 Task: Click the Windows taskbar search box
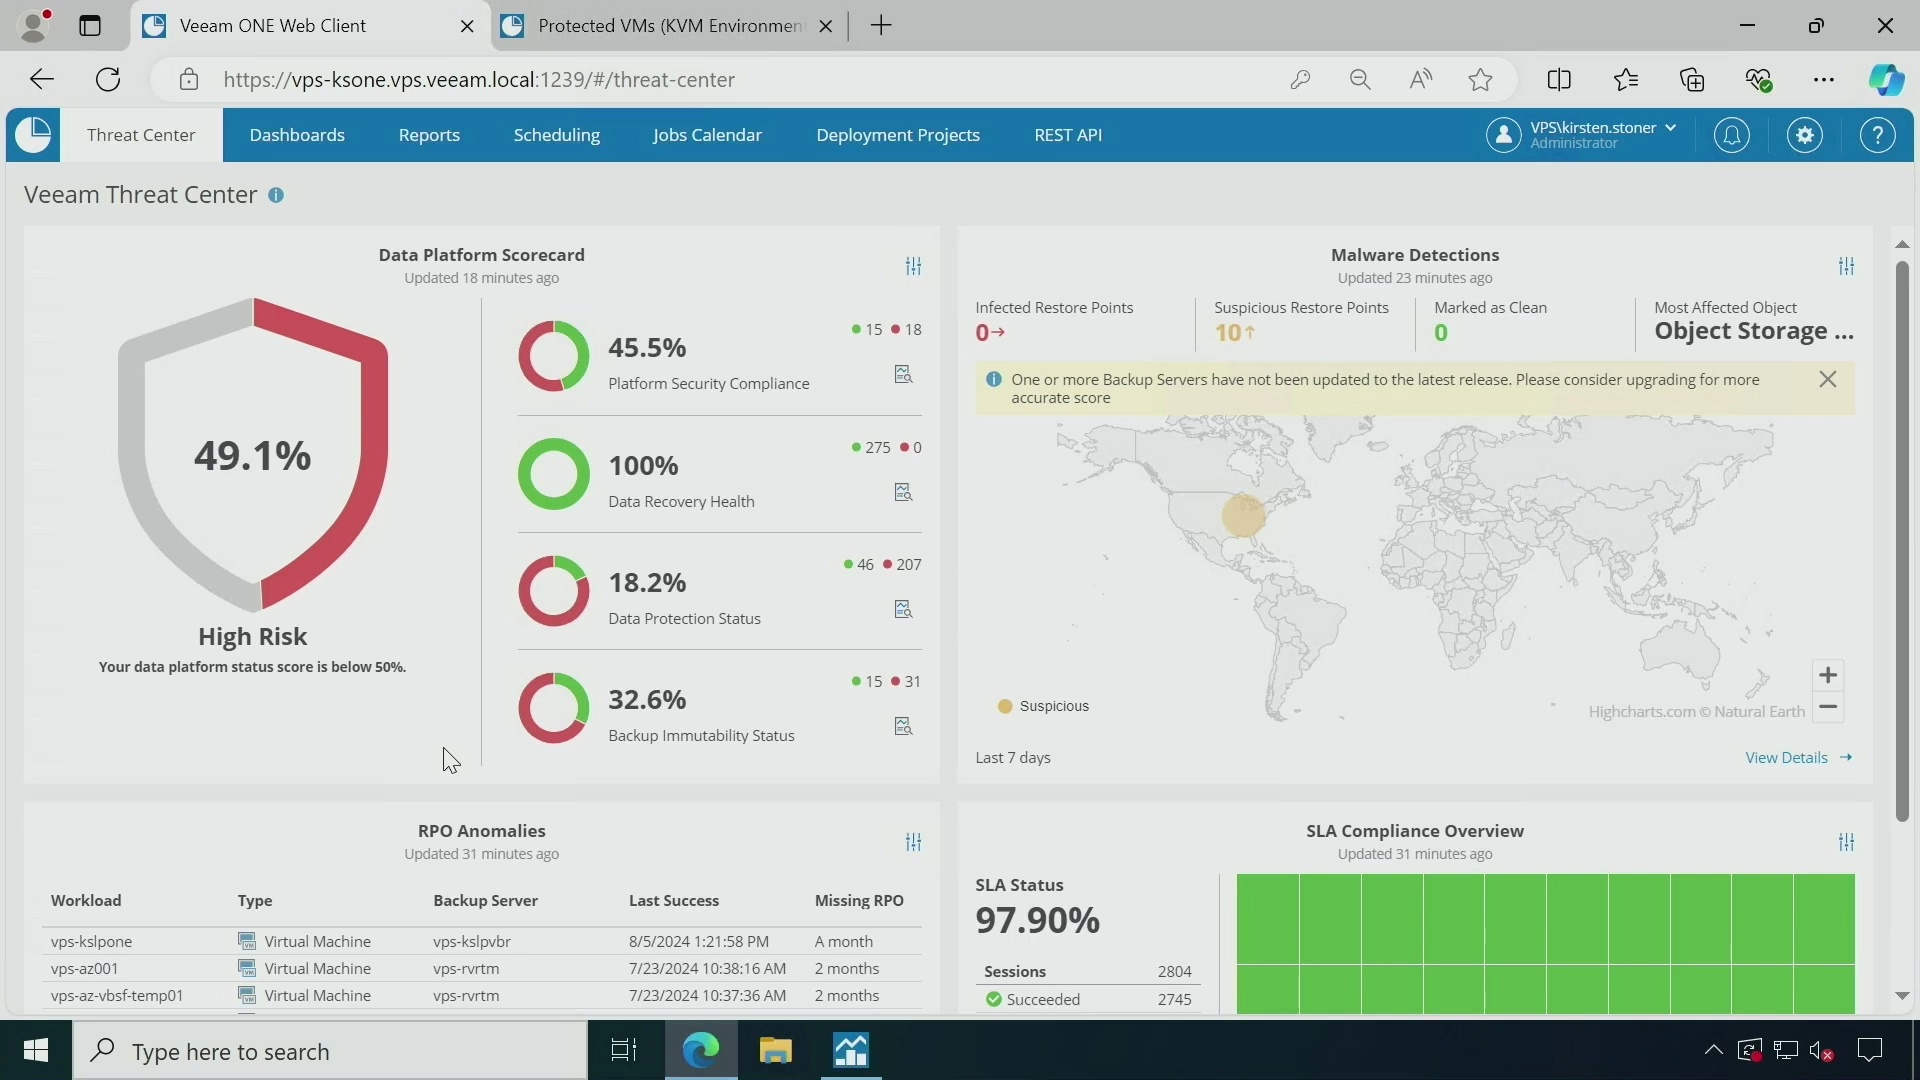(330, 1051)
